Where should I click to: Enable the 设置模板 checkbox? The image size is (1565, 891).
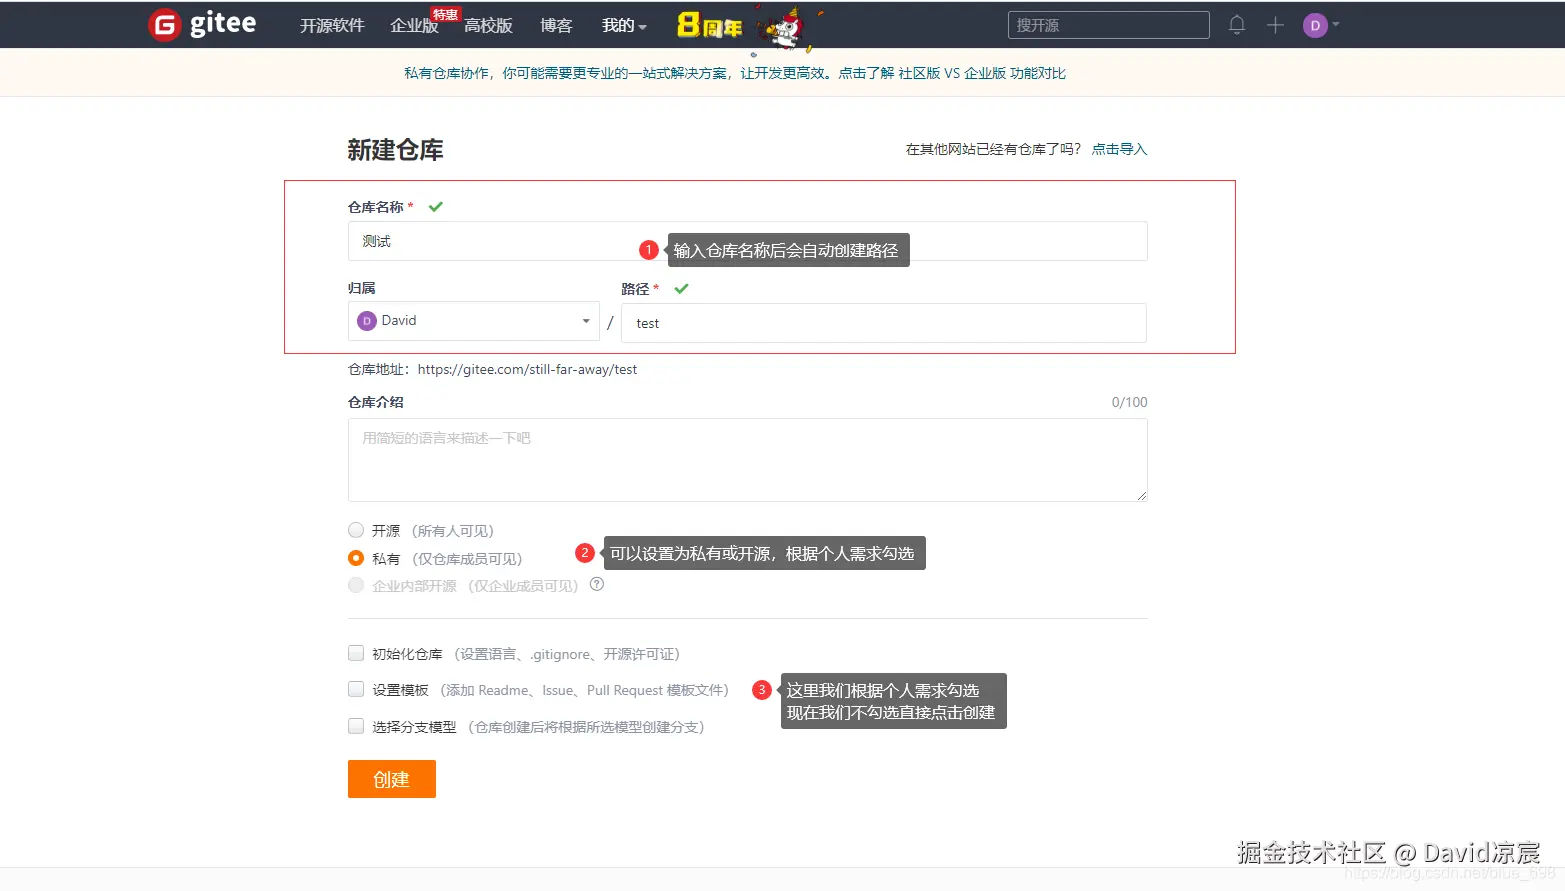pos(356,689)
